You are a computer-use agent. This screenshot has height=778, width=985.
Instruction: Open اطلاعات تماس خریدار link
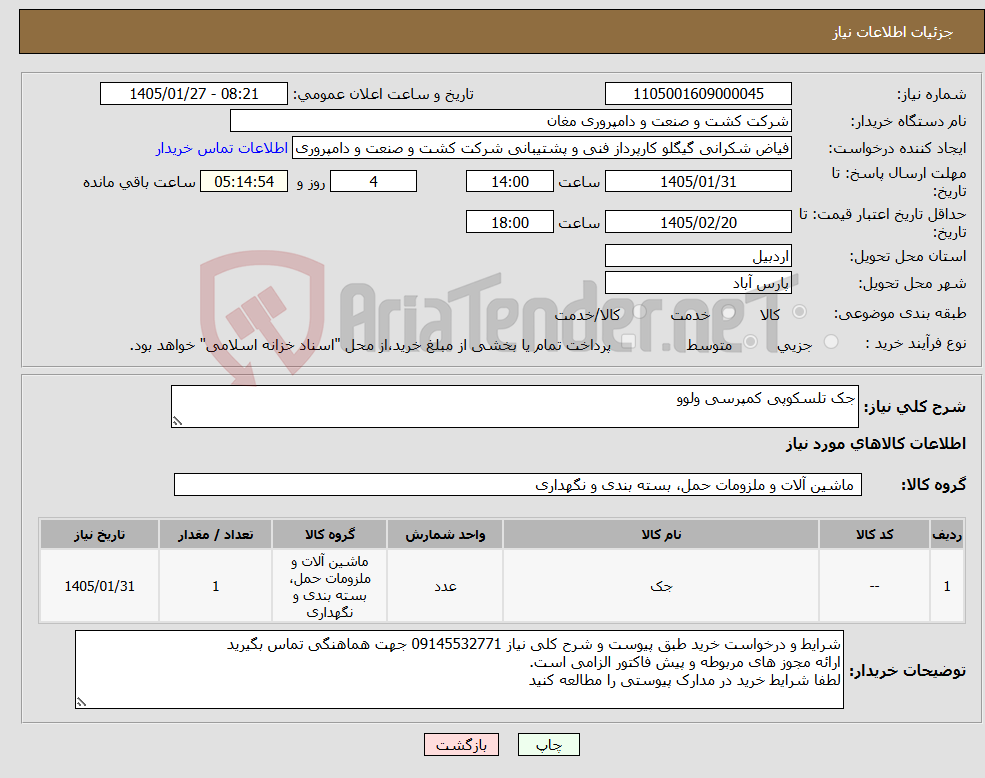(222, 148)
